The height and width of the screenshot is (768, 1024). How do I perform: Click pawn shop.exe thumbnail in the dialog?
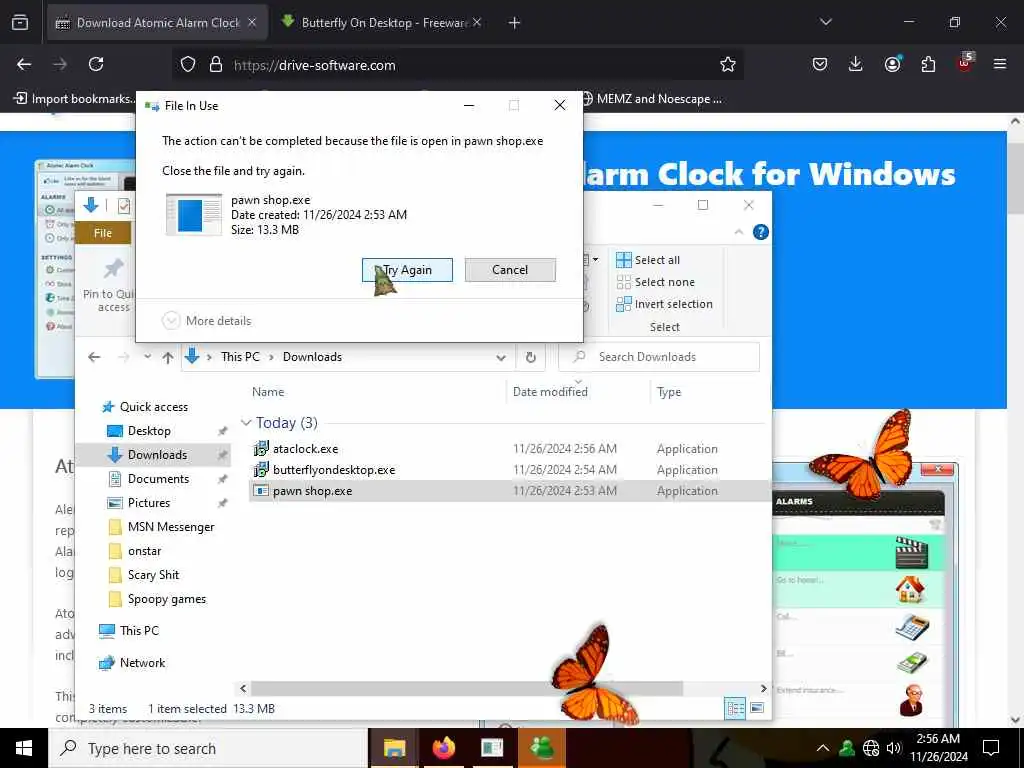pyautogui.click(x=193, y=214)
